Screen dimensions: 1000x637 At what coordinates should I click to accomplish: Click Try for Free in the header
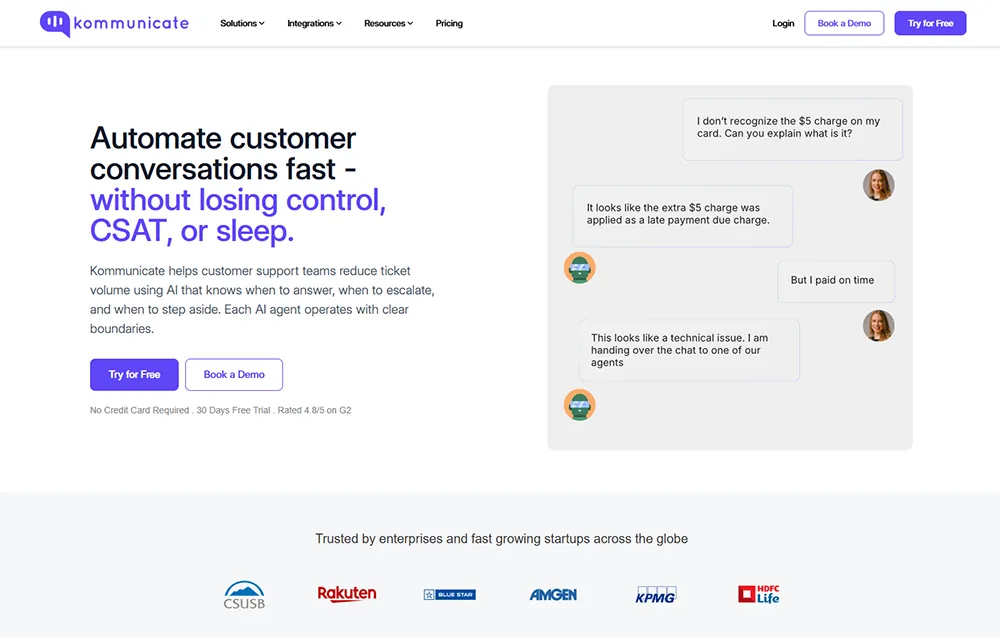click(x=930, y=24)
